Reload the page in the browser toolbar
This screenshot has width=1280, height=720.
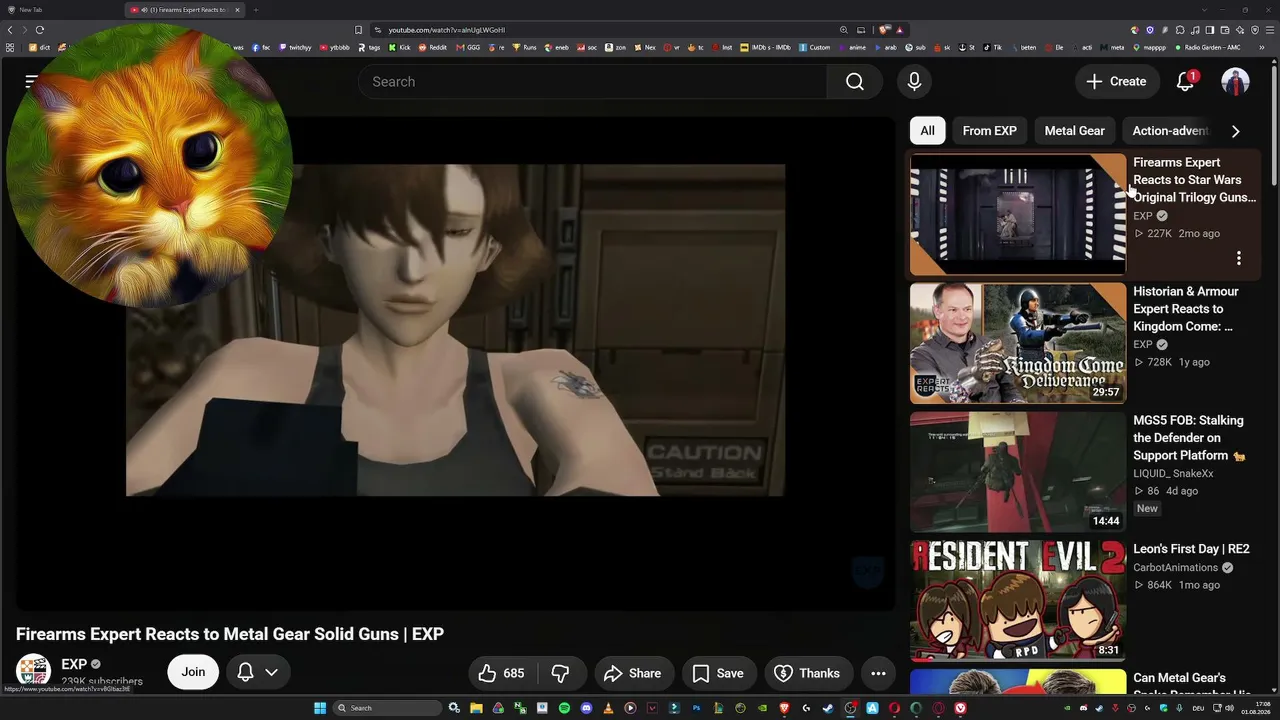click(x=42, y=30)
